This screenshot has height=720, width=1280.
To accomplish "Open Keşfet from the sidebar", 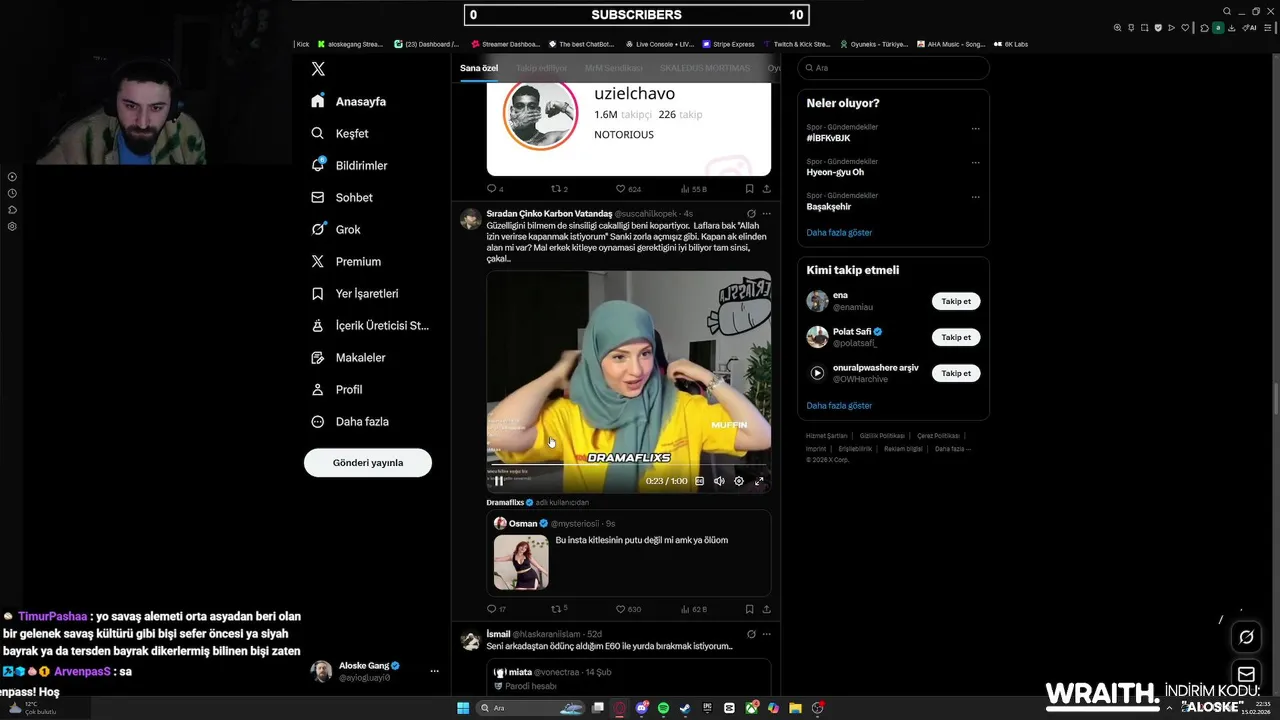I will point(340,133).
